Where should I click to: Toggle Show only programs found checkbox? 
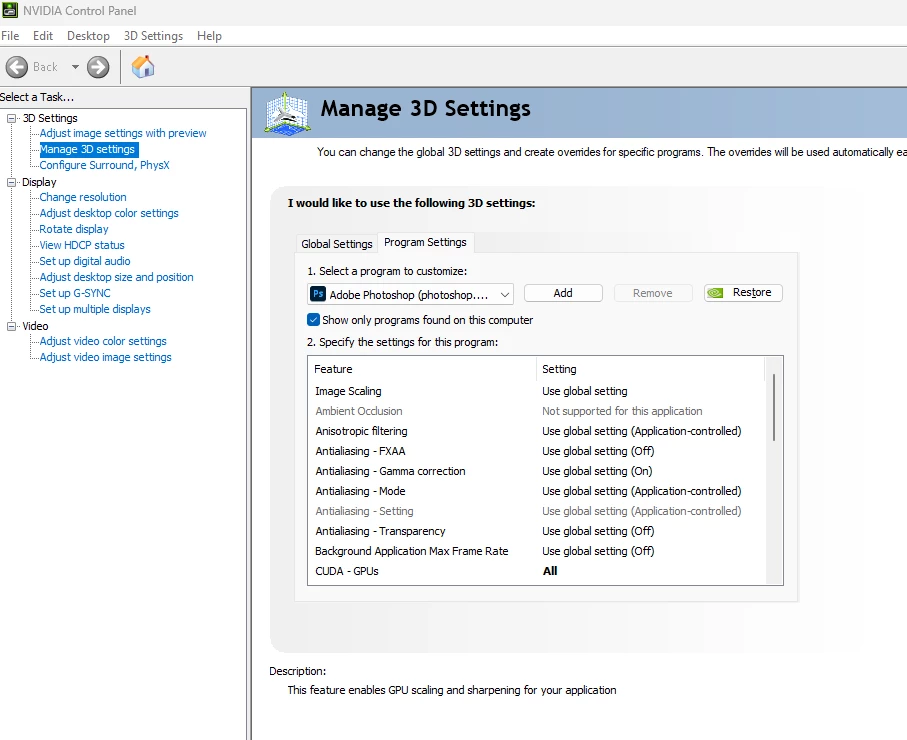(314, 319)
